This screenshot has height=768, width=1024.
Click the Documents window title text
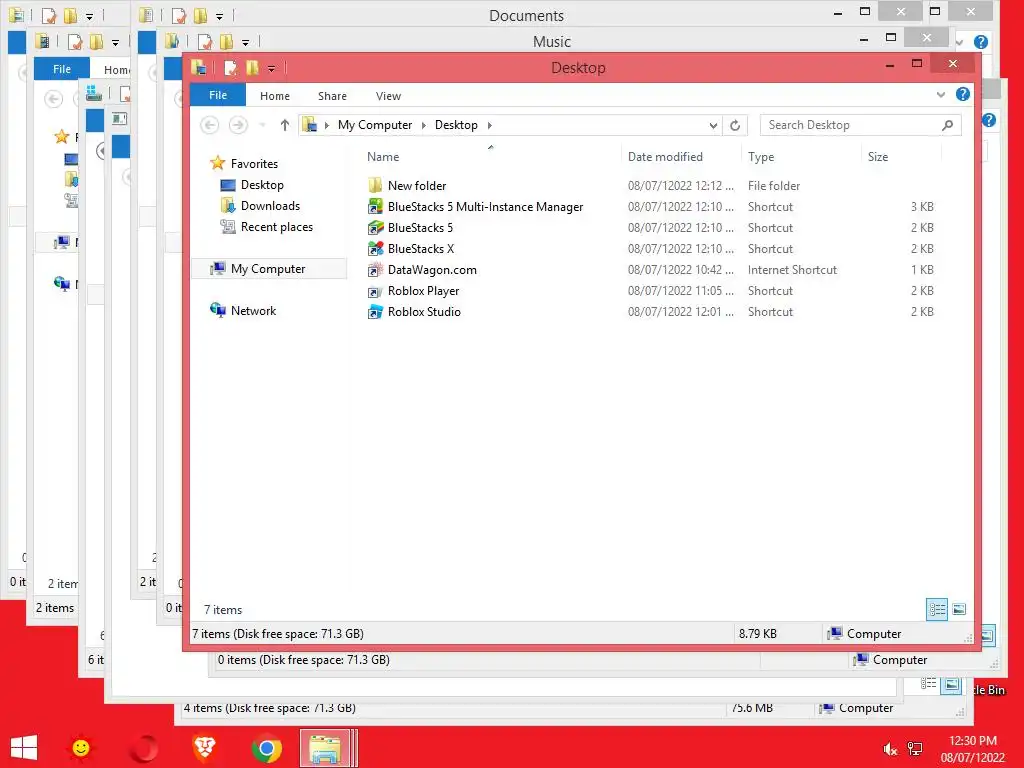(526, 16)
